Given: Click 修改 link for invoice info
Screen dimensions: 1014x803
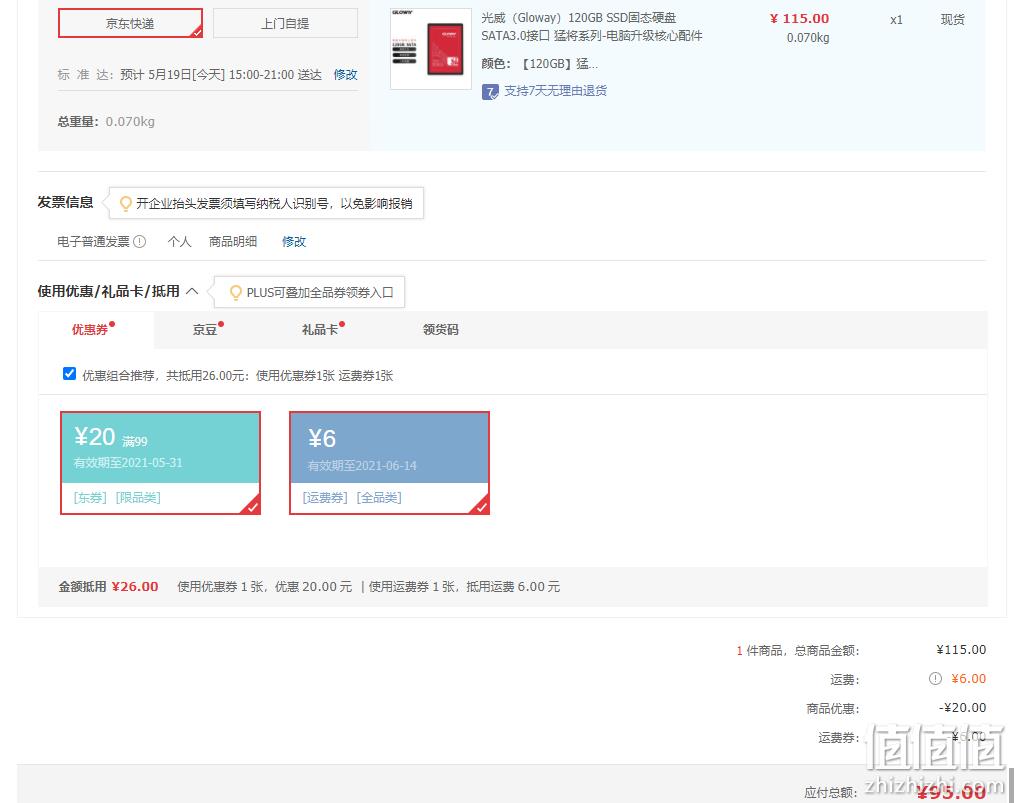Looking at the screenshot, I should coord(294,241).
